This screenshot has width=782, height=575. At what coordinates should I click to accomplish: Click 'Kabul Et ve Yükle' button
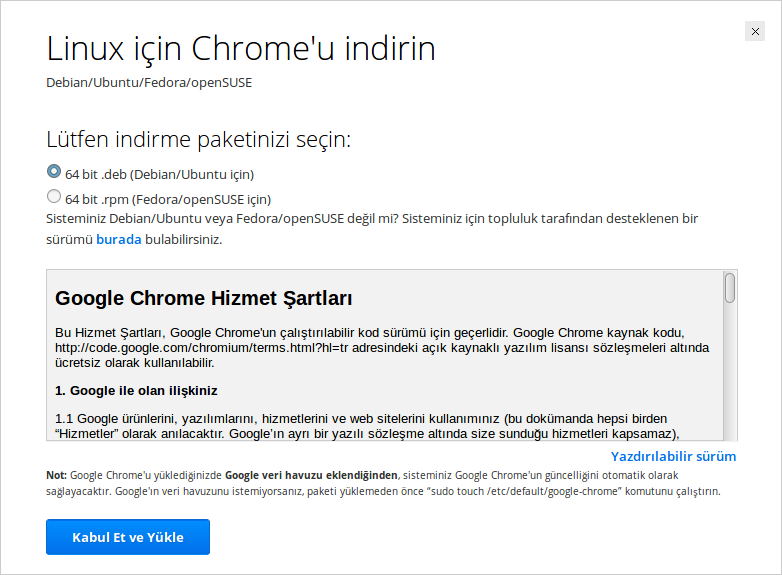pos(128,537)
